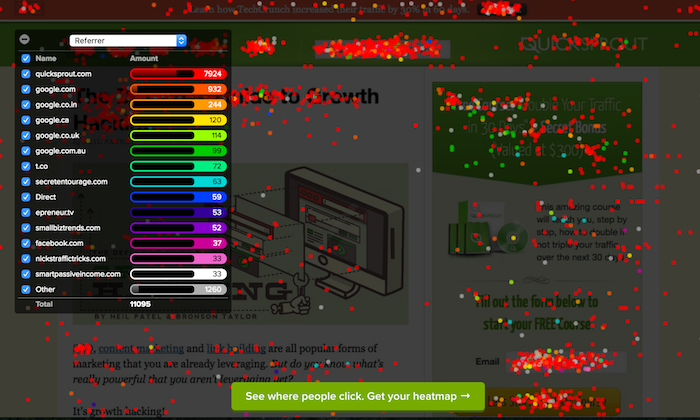The height and width of the screenshot is (420, 700).
Task: Click the orange 932 amount bar
Action: [x=178, y=89]
